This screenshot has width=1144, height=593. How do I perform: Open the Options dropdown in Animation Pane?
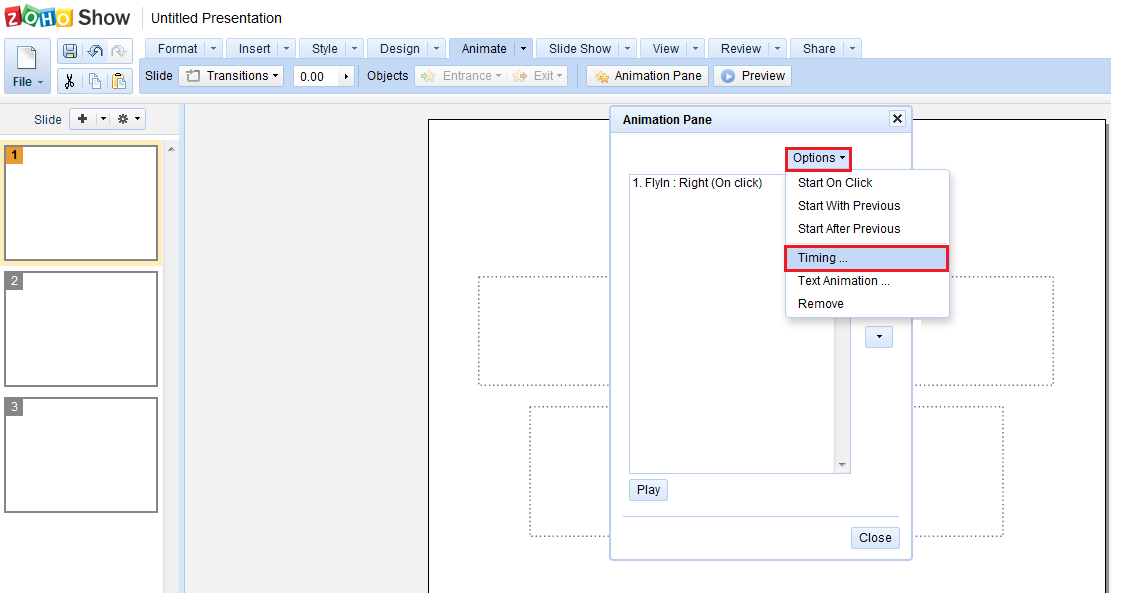tap(819, 158)
